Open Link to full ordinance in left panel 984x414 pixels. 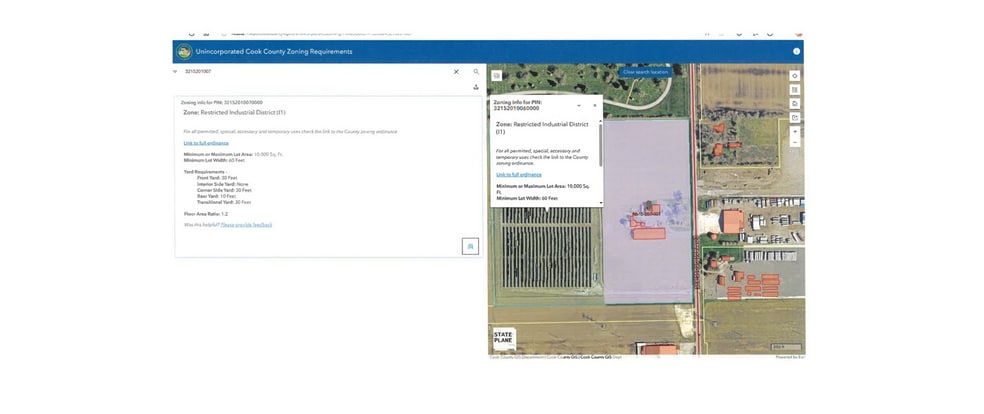pos(205,143)
